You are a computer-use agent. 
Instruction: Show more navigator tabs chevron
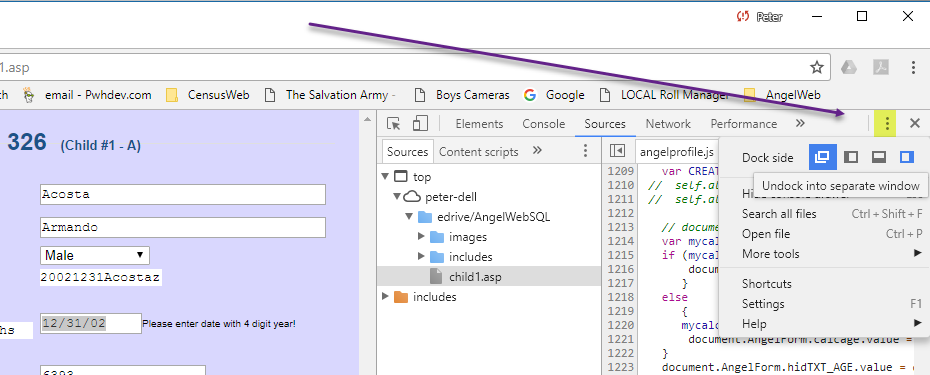[x=537, y=151]
